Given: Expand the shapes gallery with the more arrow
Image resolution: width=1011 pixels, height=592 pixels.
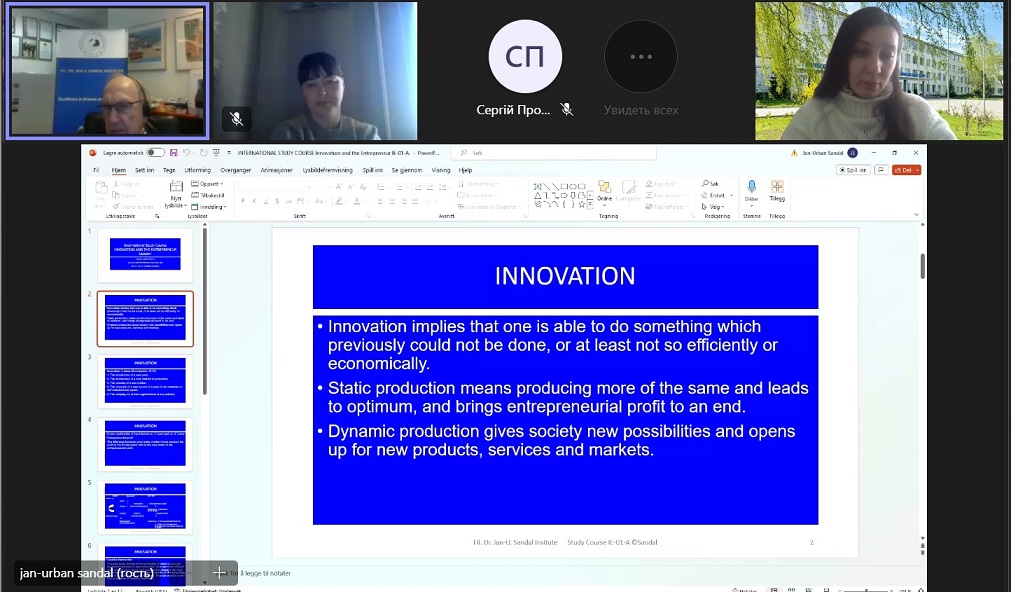Looking at the screenshot, I should pyautogui.click(x=590, y=205).
